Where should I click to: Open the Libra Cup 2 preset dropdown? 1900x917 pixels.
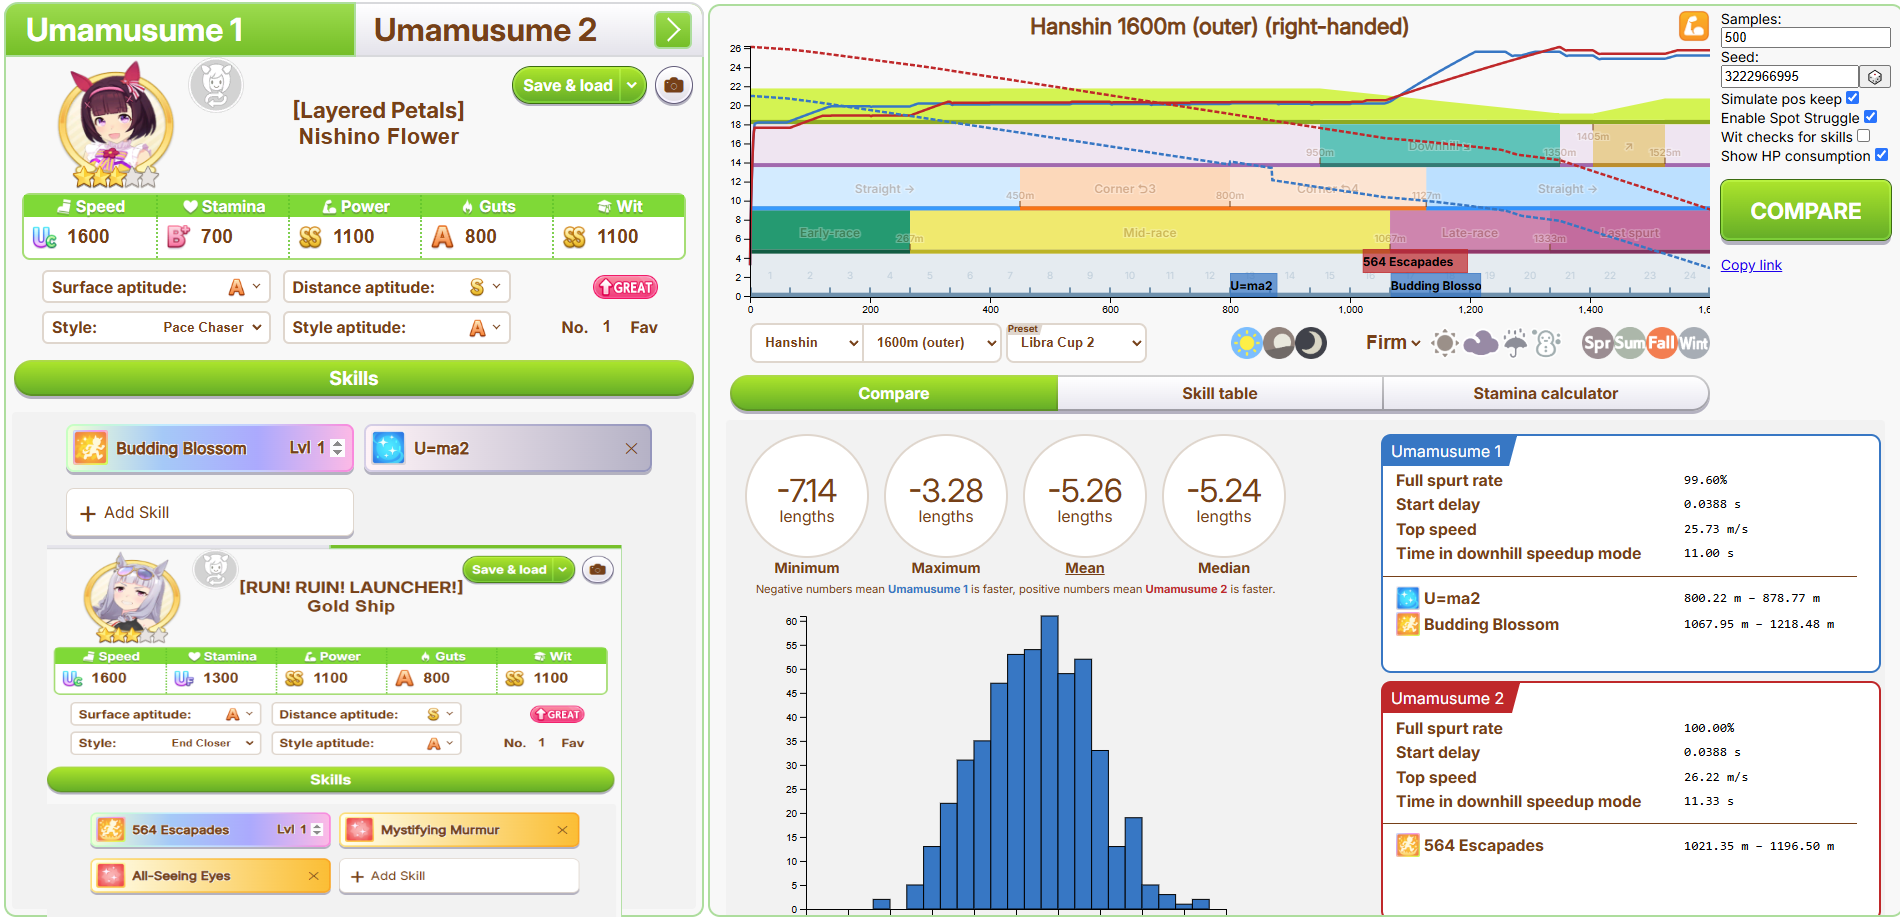pos(1076,343)
